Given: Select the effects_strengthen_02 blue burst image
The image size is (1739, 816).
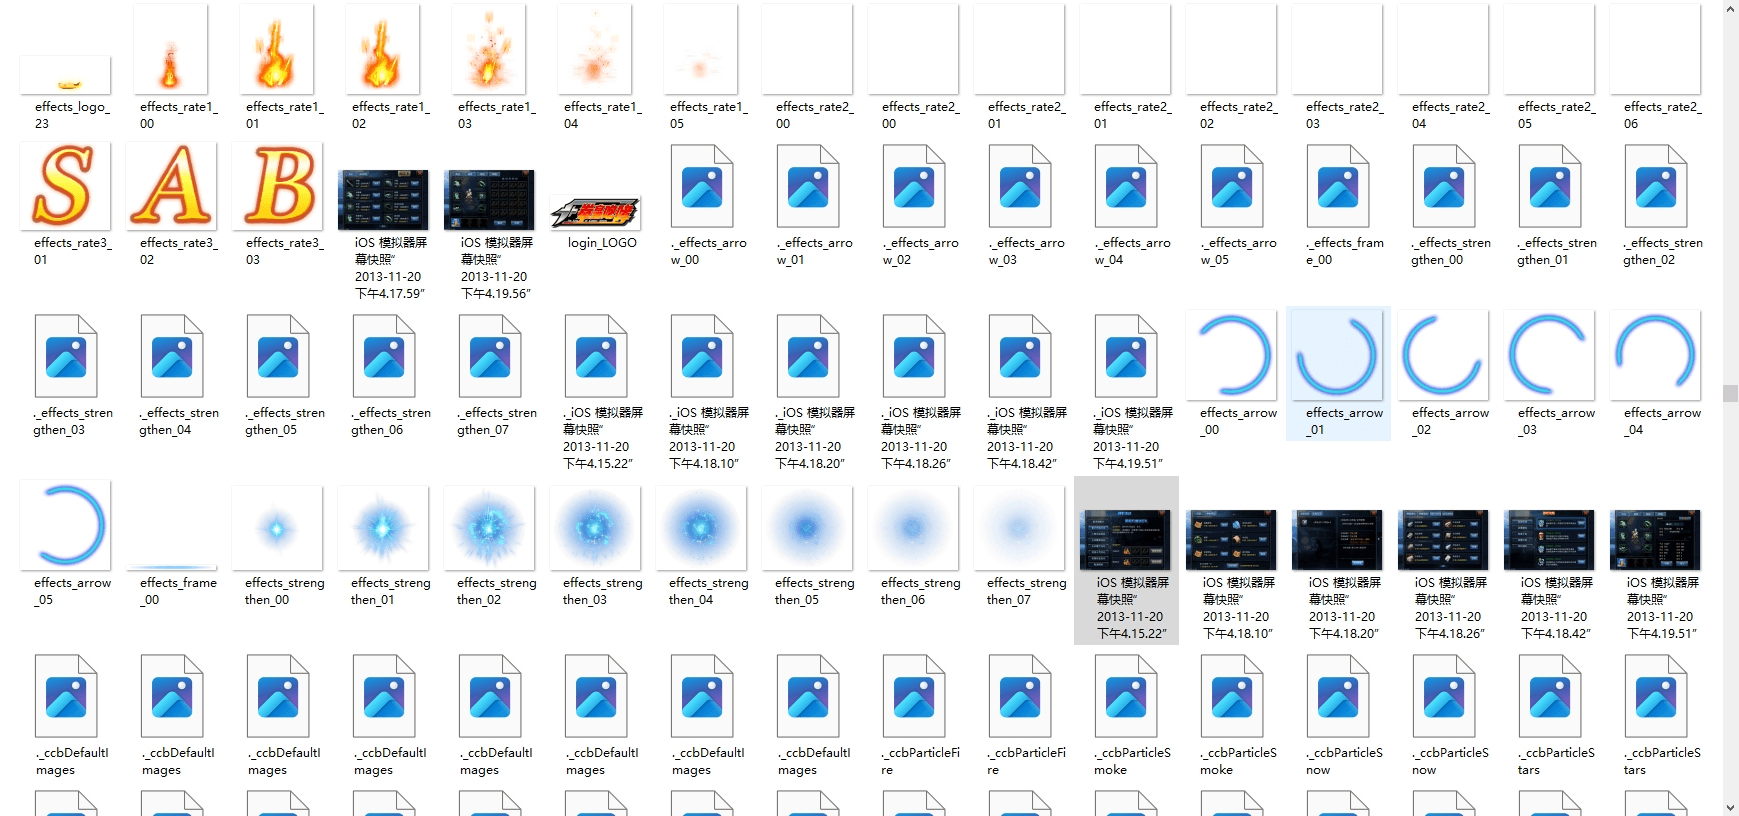Looking at the screenshot, I should (489, 528).
